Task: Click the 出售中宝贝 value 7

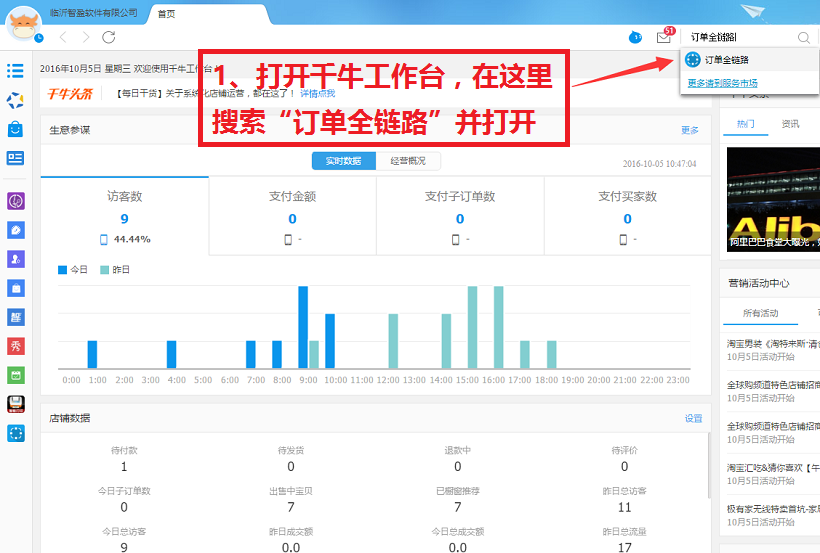Action: pyautogui.click(x=291, y=507)
